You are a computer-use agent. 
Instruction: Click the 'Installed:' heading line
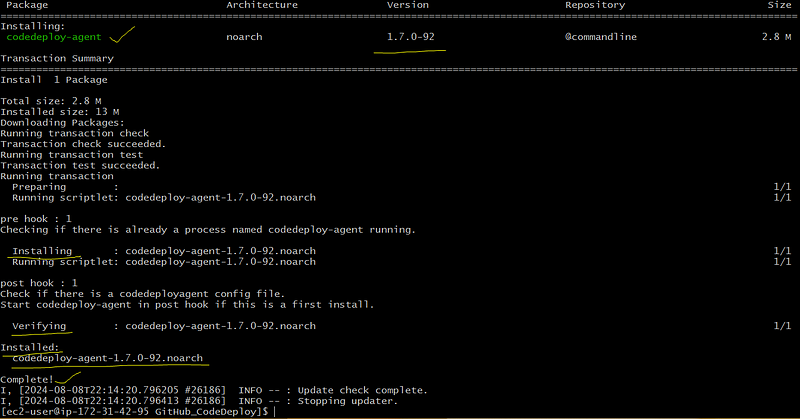tap(30, 348)
